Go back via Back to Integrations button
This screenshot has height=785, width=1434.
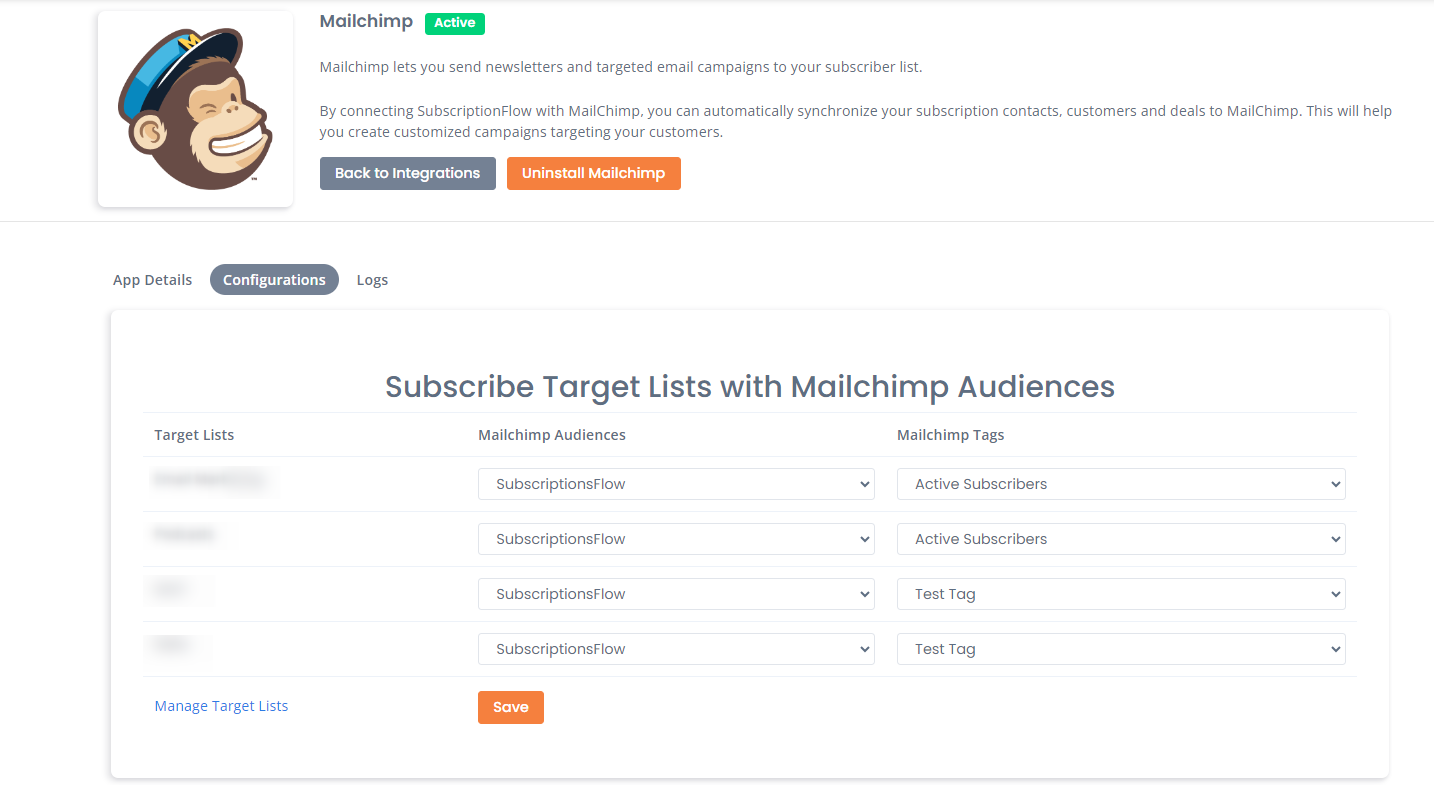[x=408, y=173]
